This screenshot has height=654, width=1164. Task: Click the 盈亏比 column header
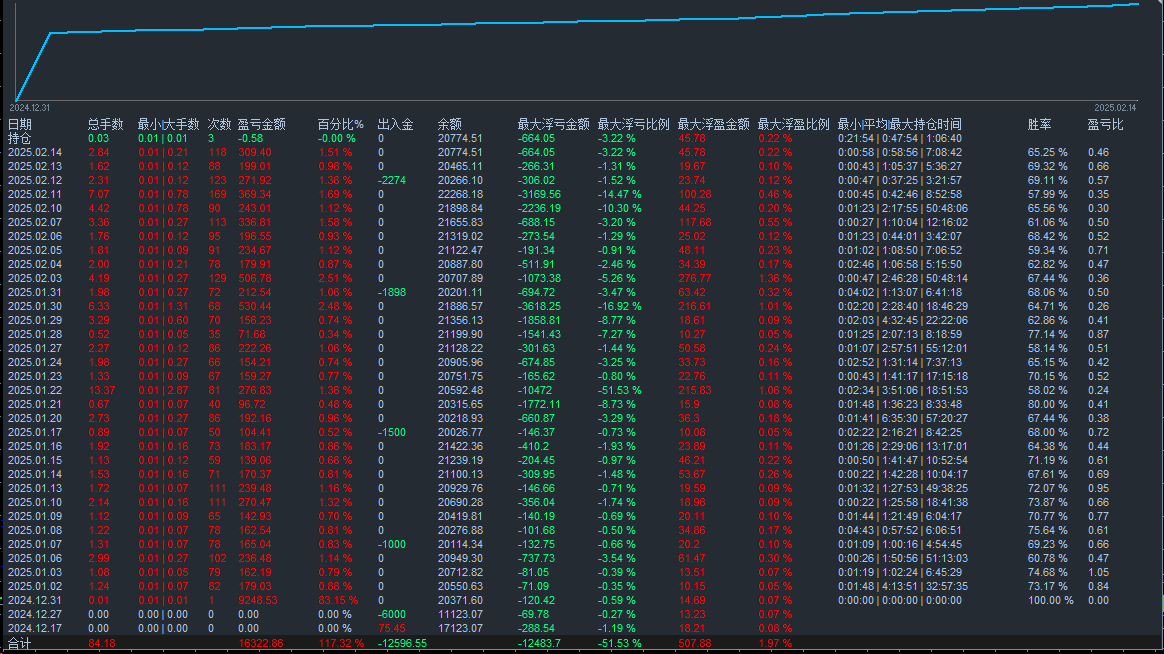point(1105,124)
